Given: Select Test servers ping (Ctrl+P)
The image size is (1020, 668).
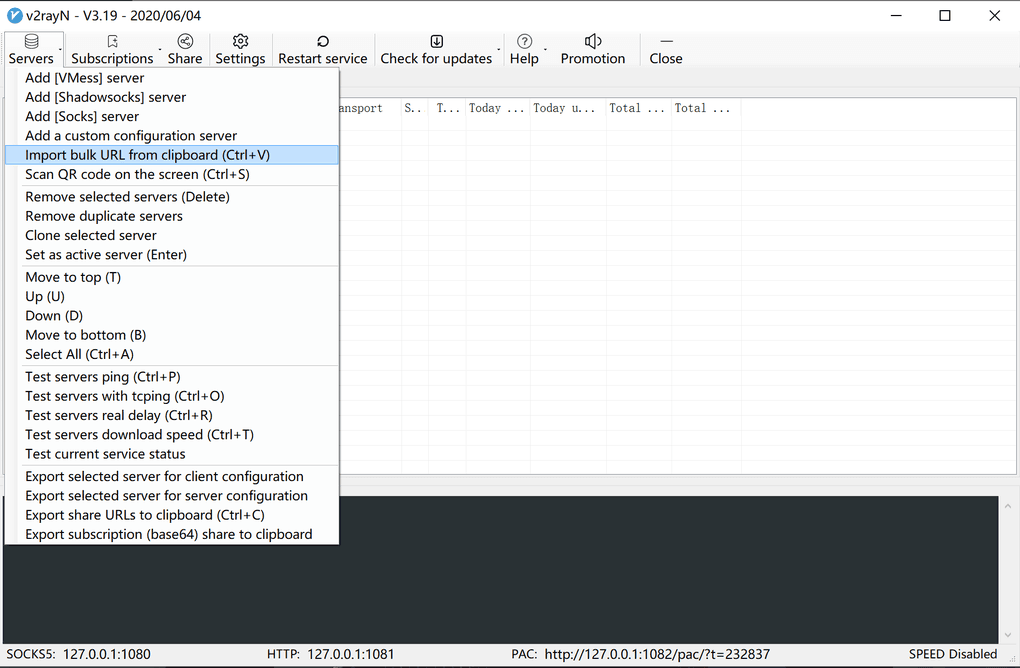Looking at the screenshot, I should click(172, 377).
